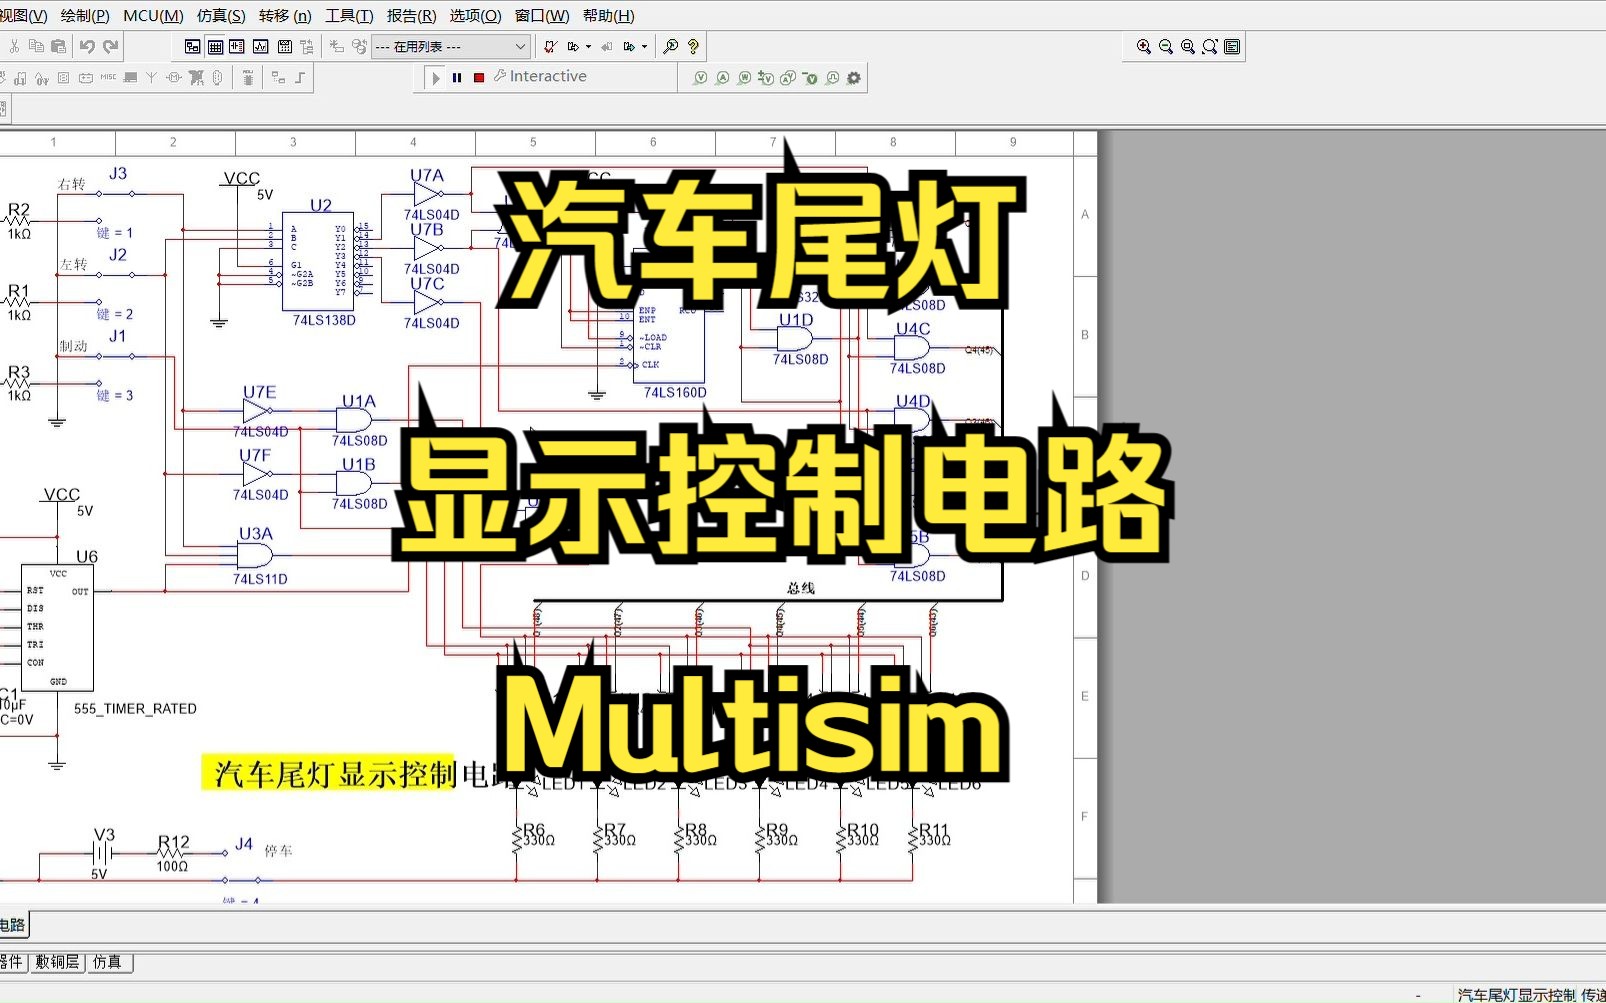
Task: Place a bus with the bus icon
Action: click(x=300, y=77)
